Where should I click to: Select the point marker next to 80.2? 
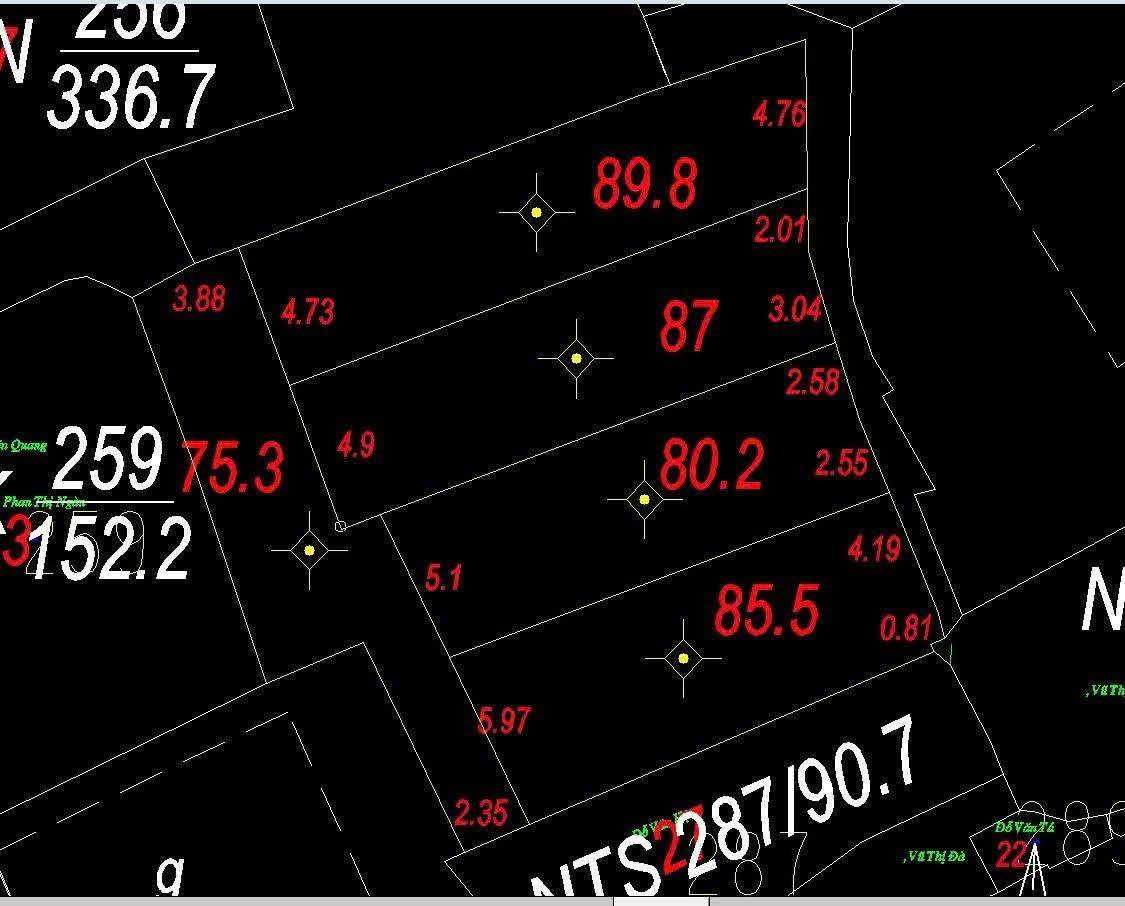click(644, 499)
